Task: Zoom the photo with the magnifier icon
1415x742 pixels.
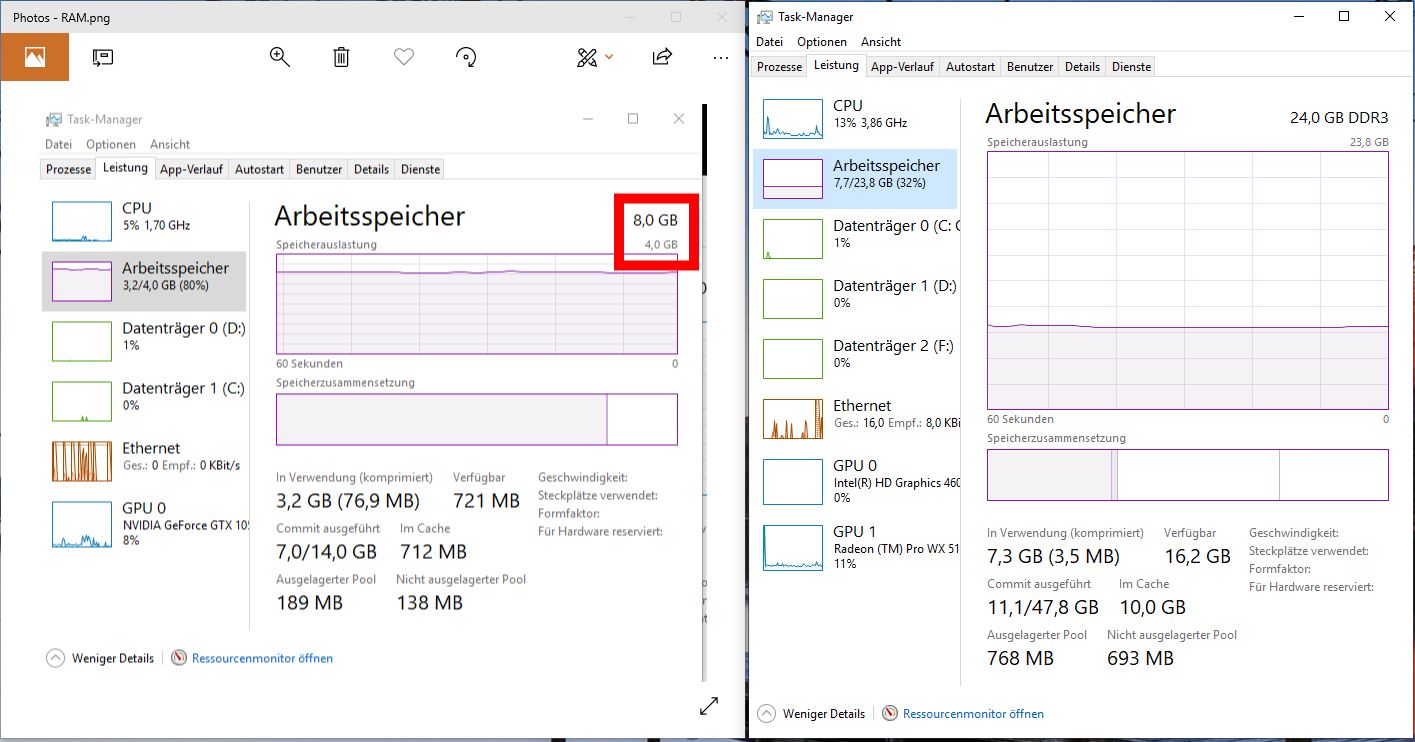Action: coord(280,57)
